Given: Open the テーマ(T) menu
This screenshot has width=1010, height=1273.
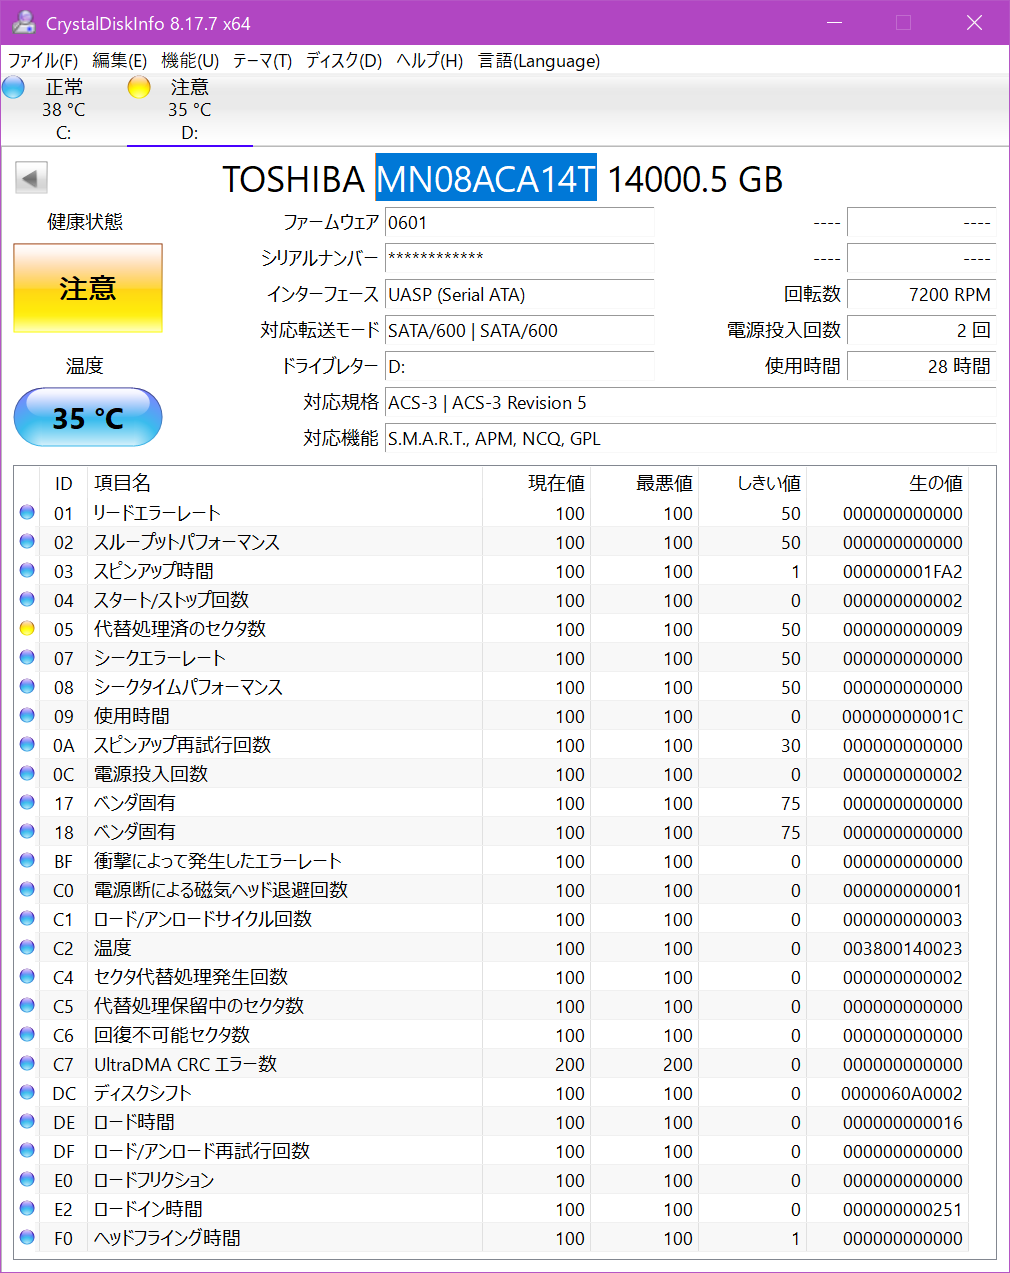Looking at the screenshot, I should (262, 61).
